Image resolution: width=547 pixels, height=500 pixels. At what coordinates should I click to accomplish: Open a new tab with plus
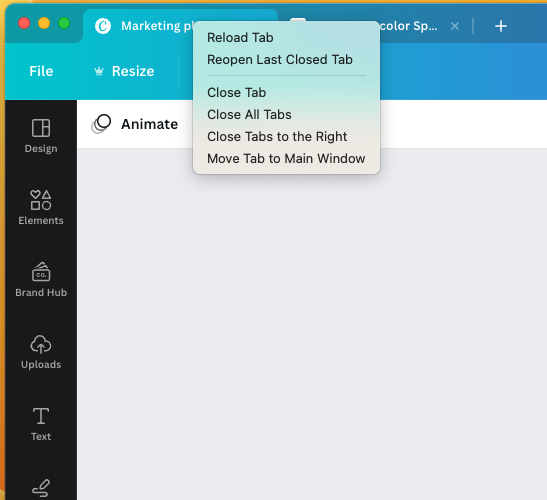pos(501,26)
